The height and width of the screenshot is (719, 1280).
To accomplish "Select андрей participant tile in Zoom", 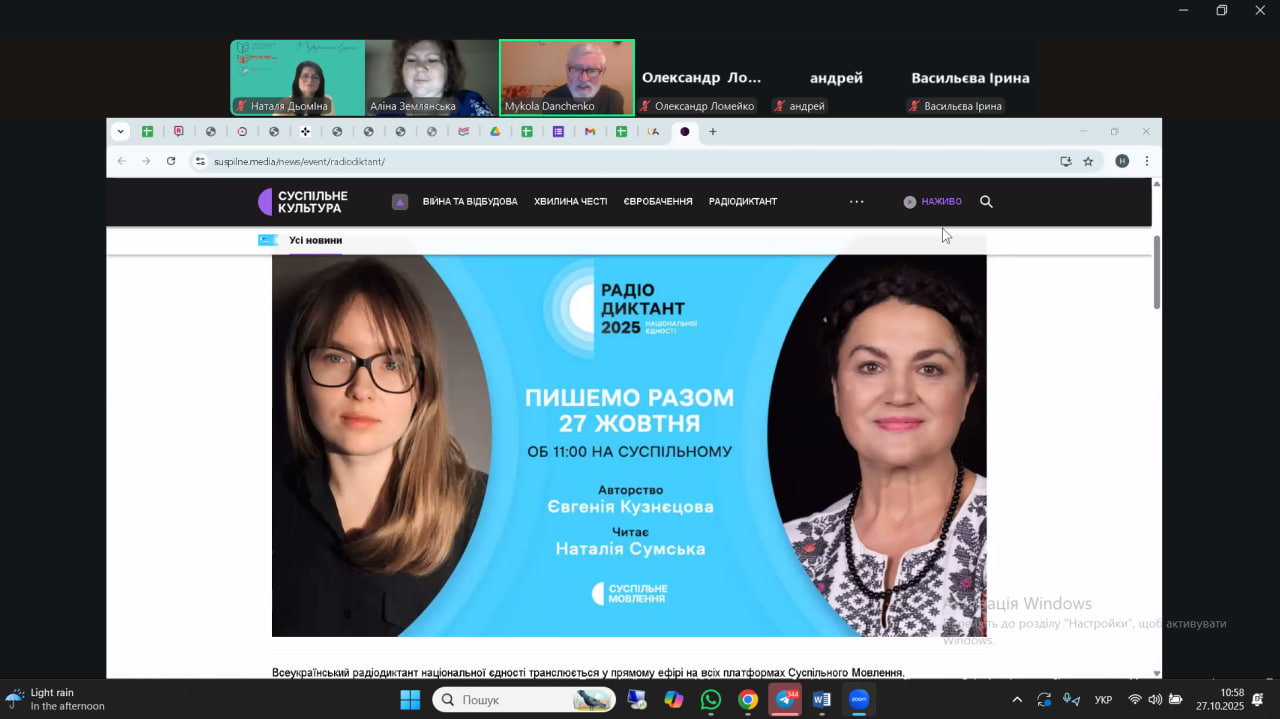I will [836, 78].
